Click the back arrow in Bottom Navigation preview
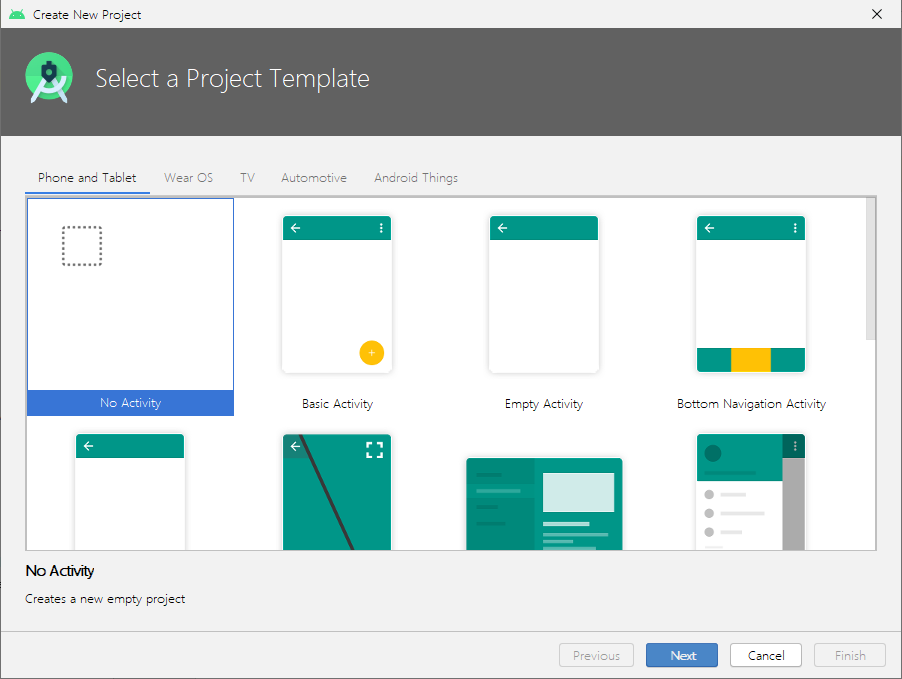902x679 pixels. click(710, 228)
